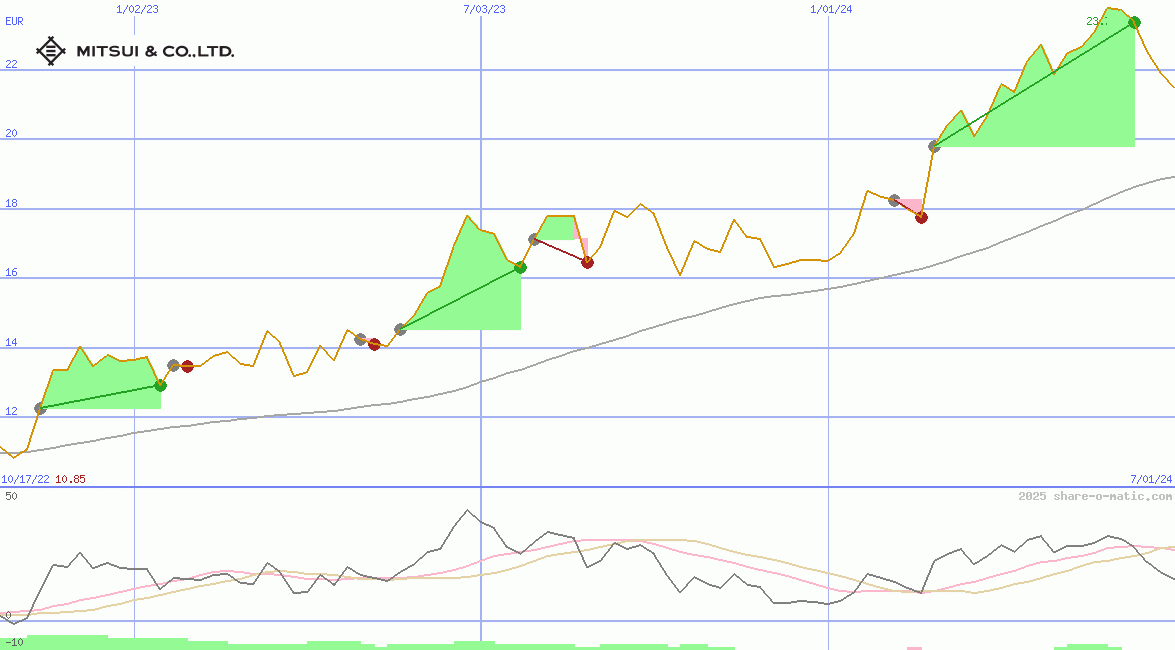Image resolution: width=1175 pixels, height=650 pixels.
Task: Select the 1/01/24 date label
Action: pyautogui.click(x=831, y=9)
